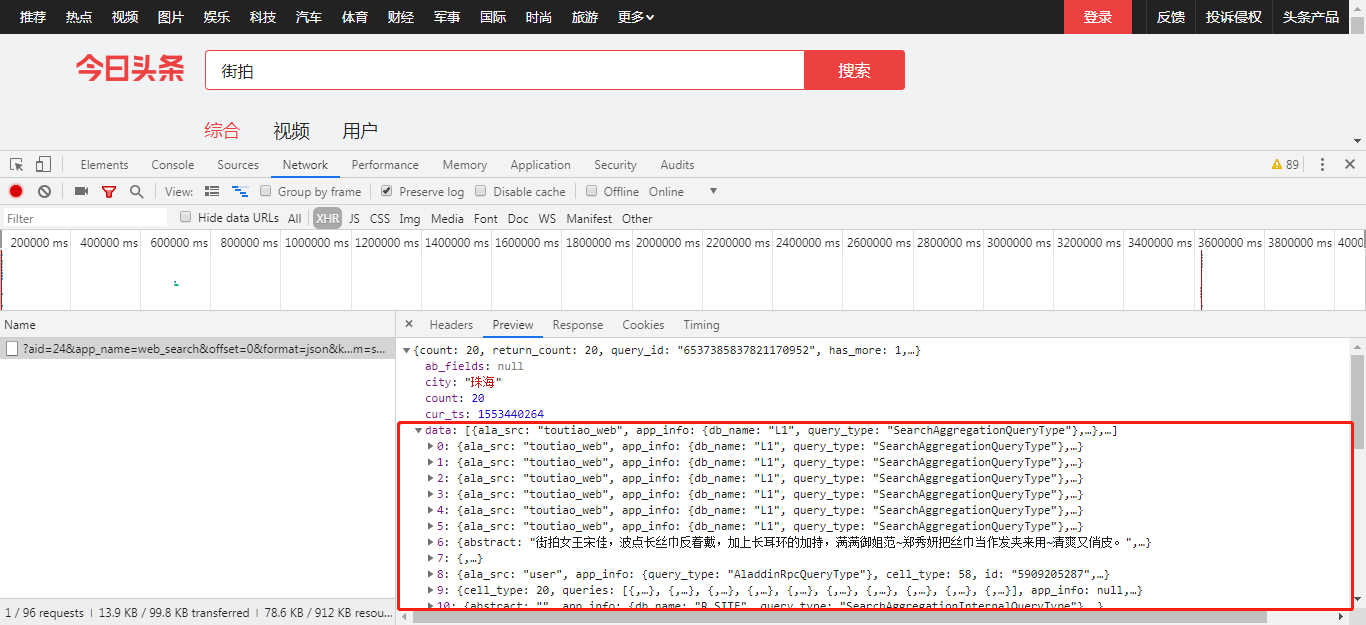Toggle the capture screenshots camera icon
This screenshot has height=625, width=1366.
pos(82,191)
